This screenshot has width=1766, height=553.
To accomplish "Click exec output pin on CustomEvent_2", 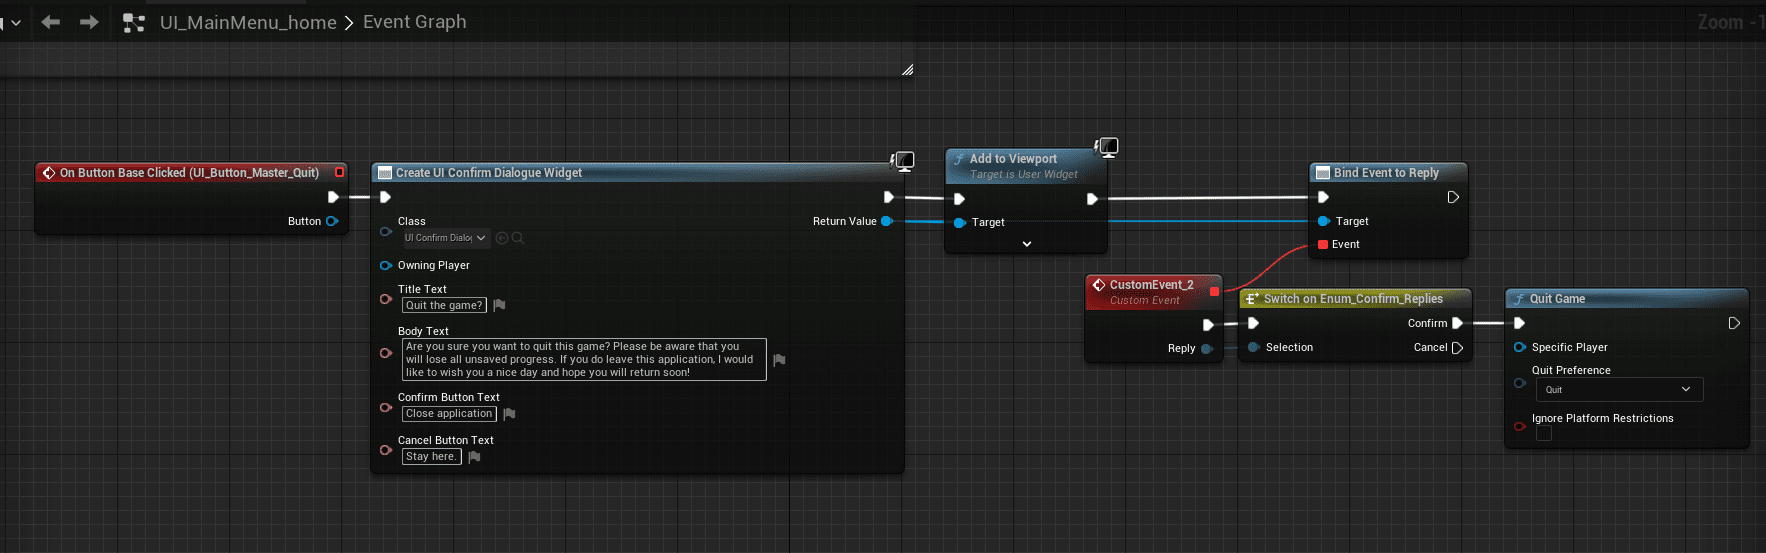I will 1208,325.
